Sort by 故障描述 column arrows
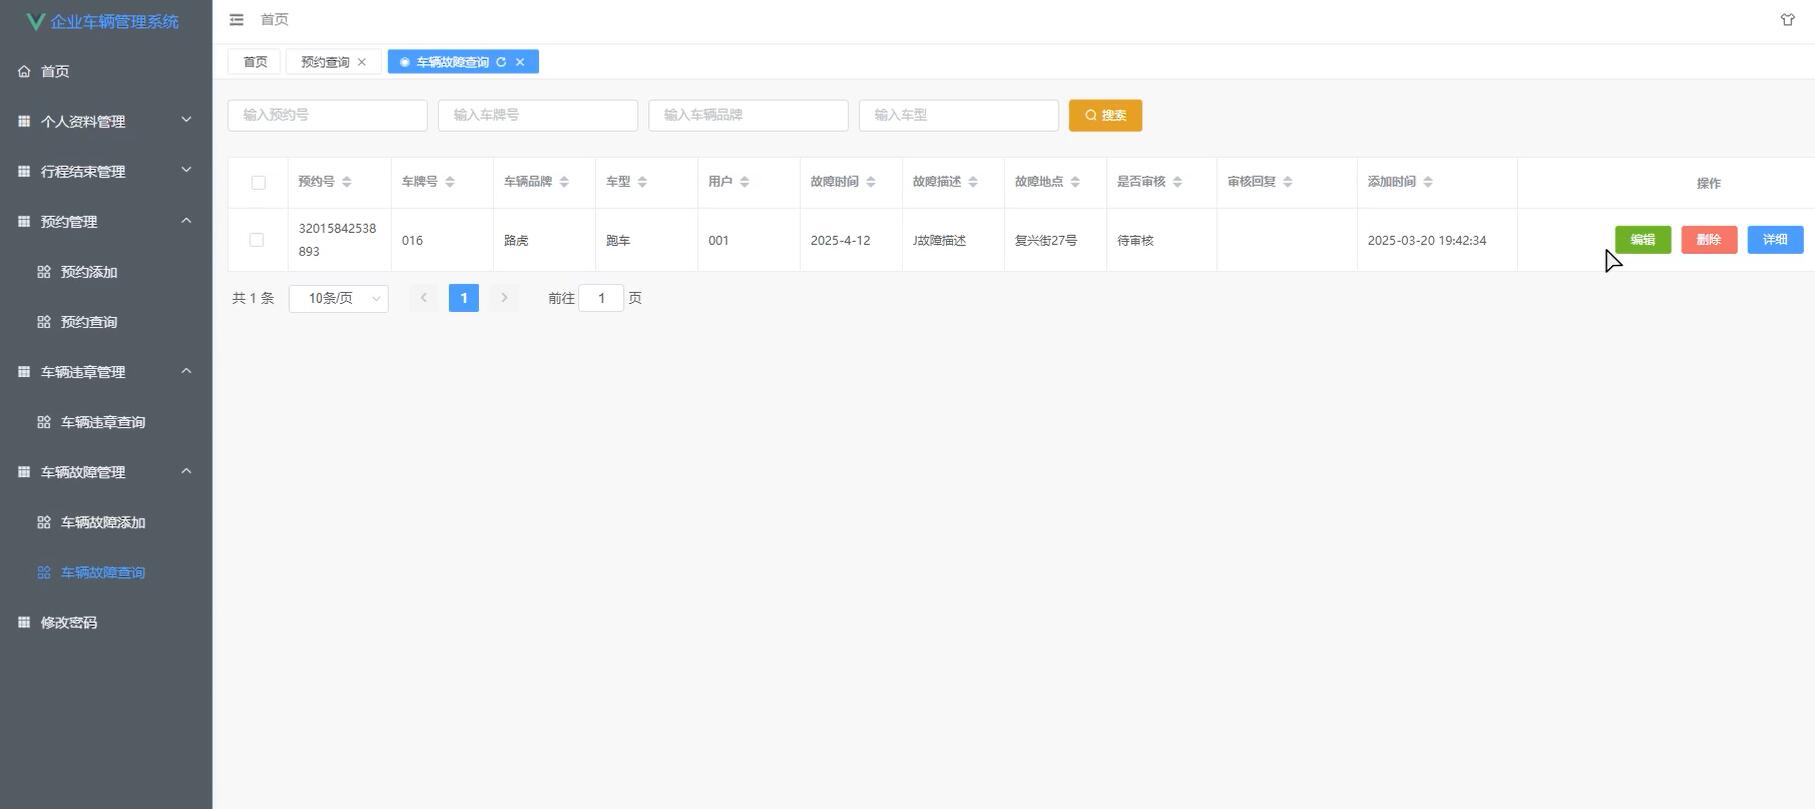 (973, 182)
